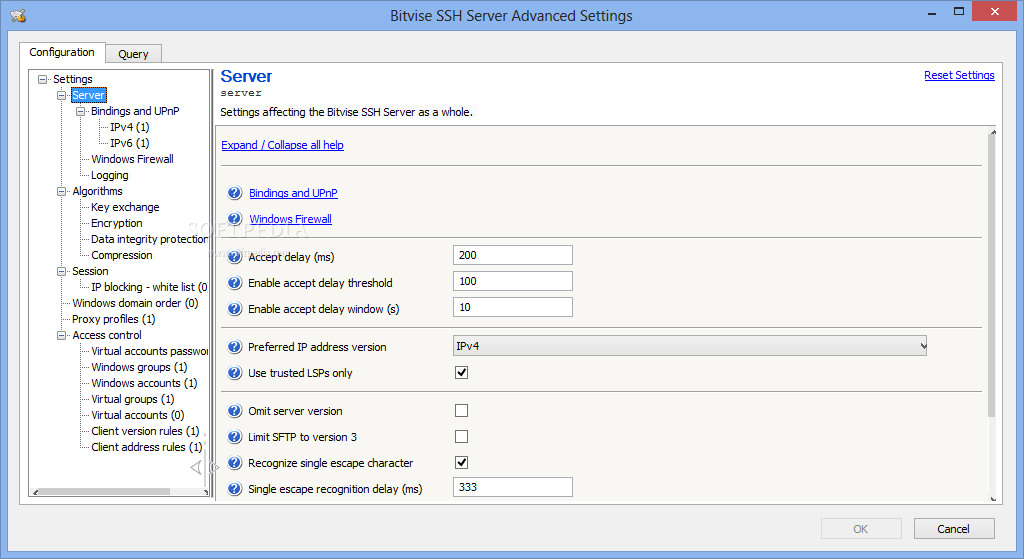Show help for Recognize single escape character
This screenshot has width=1024, height=559.
tap(234, 463)
